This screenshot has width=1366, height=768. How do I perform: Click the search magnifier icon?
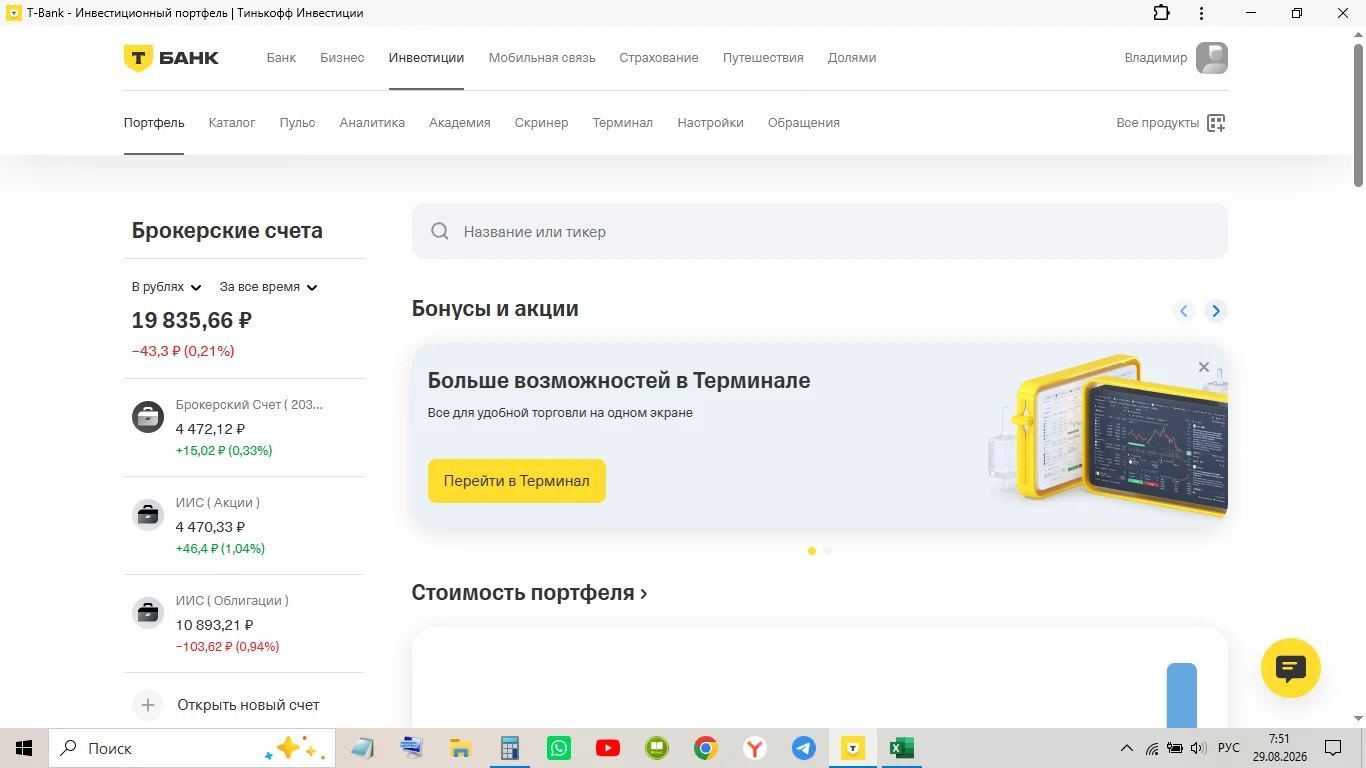439,232
